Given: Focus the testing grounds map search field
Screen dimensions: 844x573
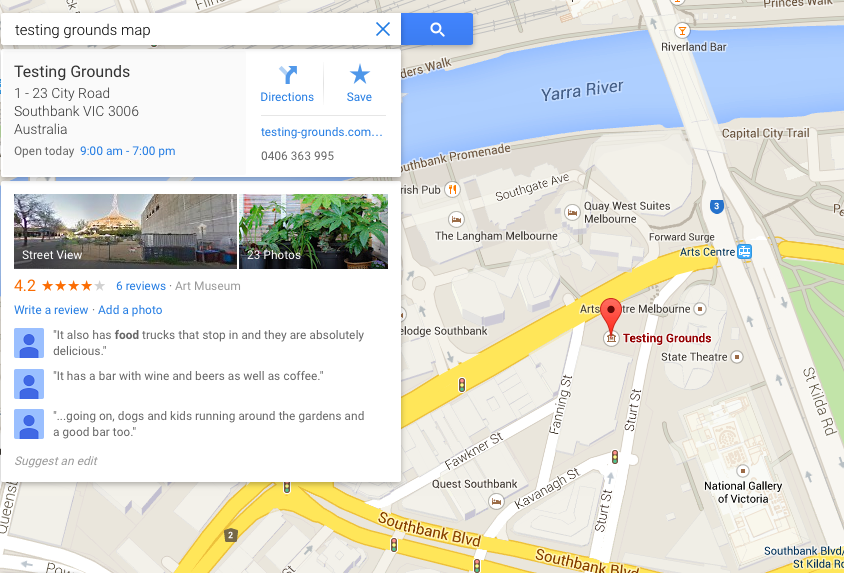Looking at the screenshot, I should click(188, 30).
